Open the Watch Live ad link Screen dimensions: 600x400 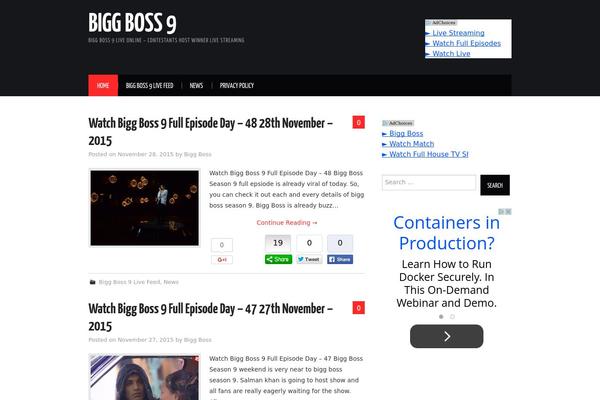click(451, 54)
